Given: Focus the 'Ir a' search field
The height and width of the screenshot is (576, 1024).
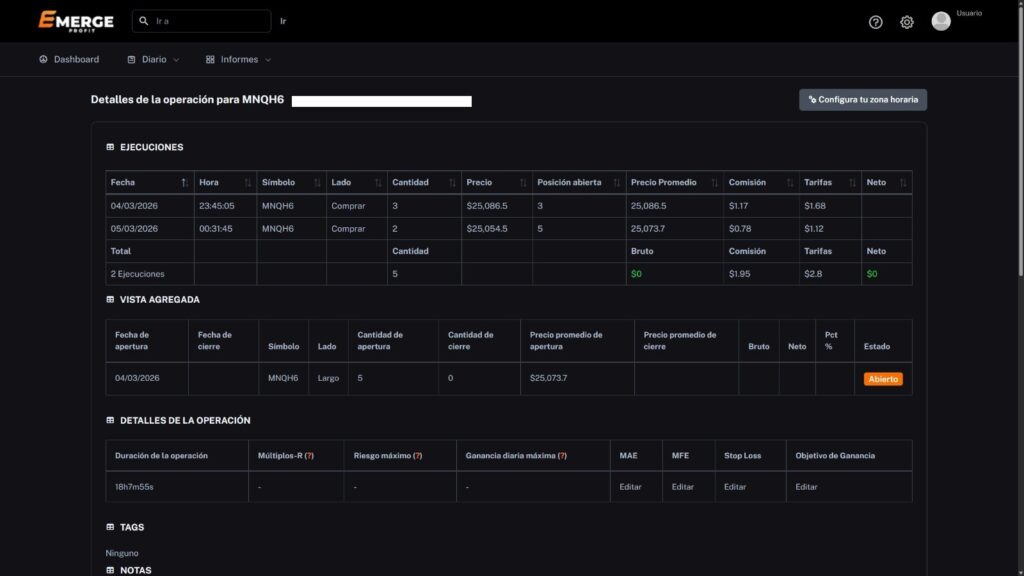Looking at the screenshot, I should pyautogui.click(x=210, y=21).
